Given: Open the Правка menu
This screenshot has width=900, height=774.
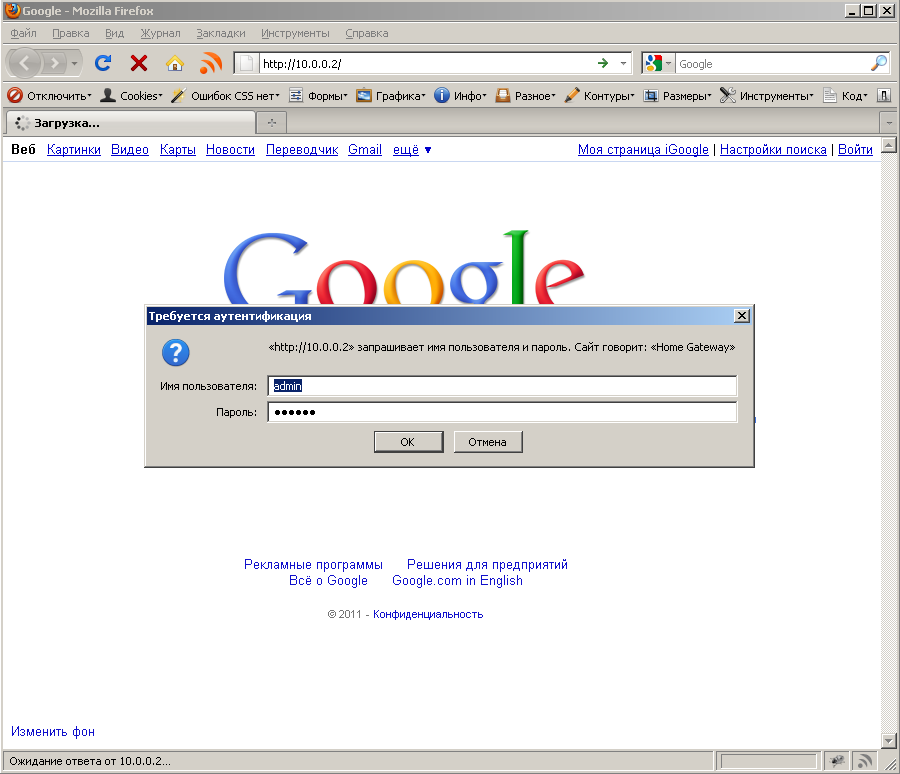Looking at the screenshot, I should 71,33.
